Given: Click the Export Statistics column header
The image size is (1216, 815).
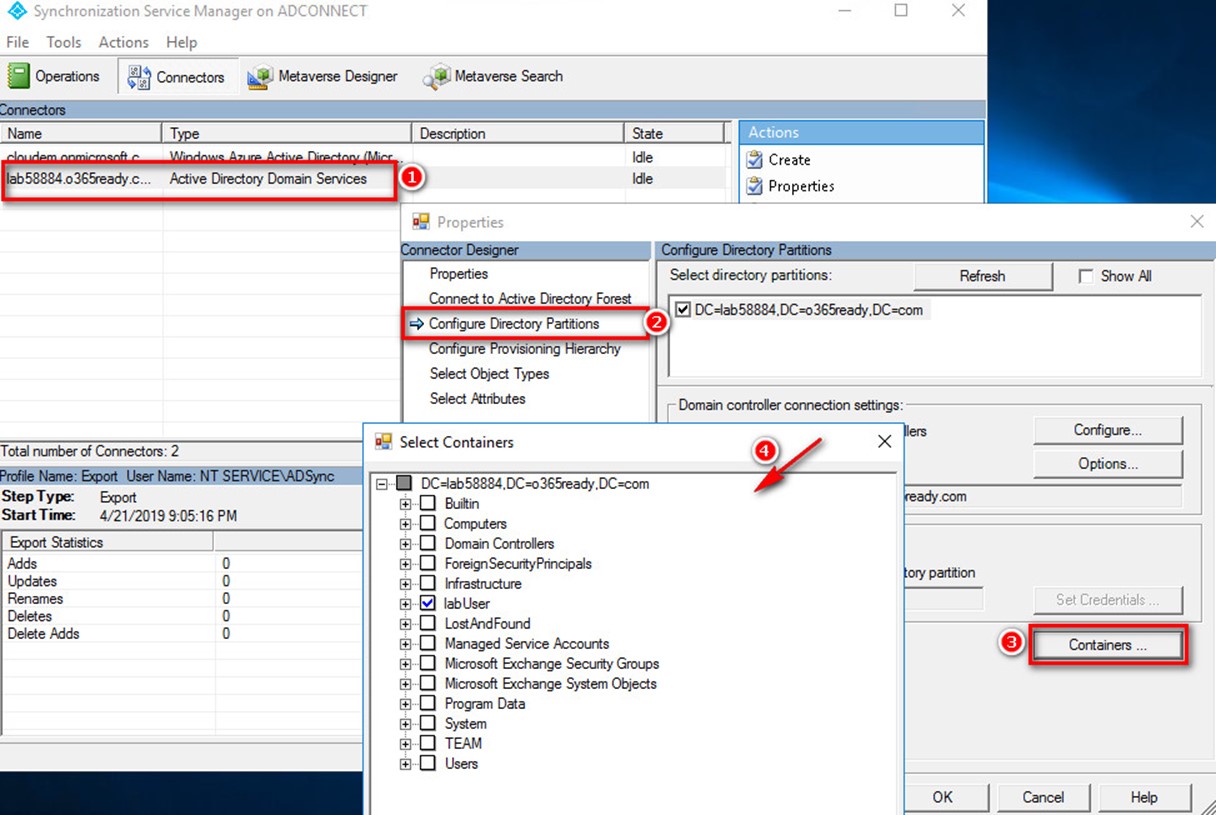Looking at the screenshot, I should coord(108,542).
